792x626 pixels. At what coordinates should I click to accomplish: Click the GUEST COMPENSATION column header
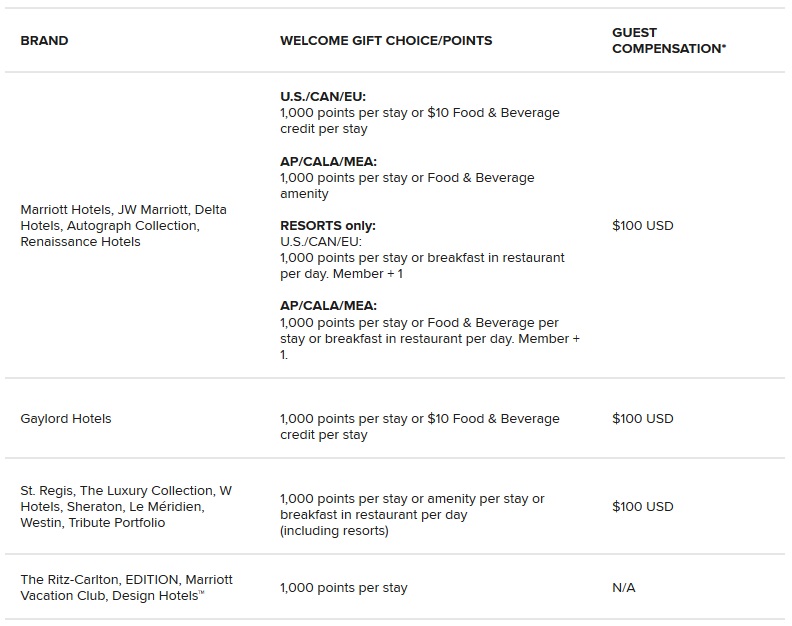(668, 41)
